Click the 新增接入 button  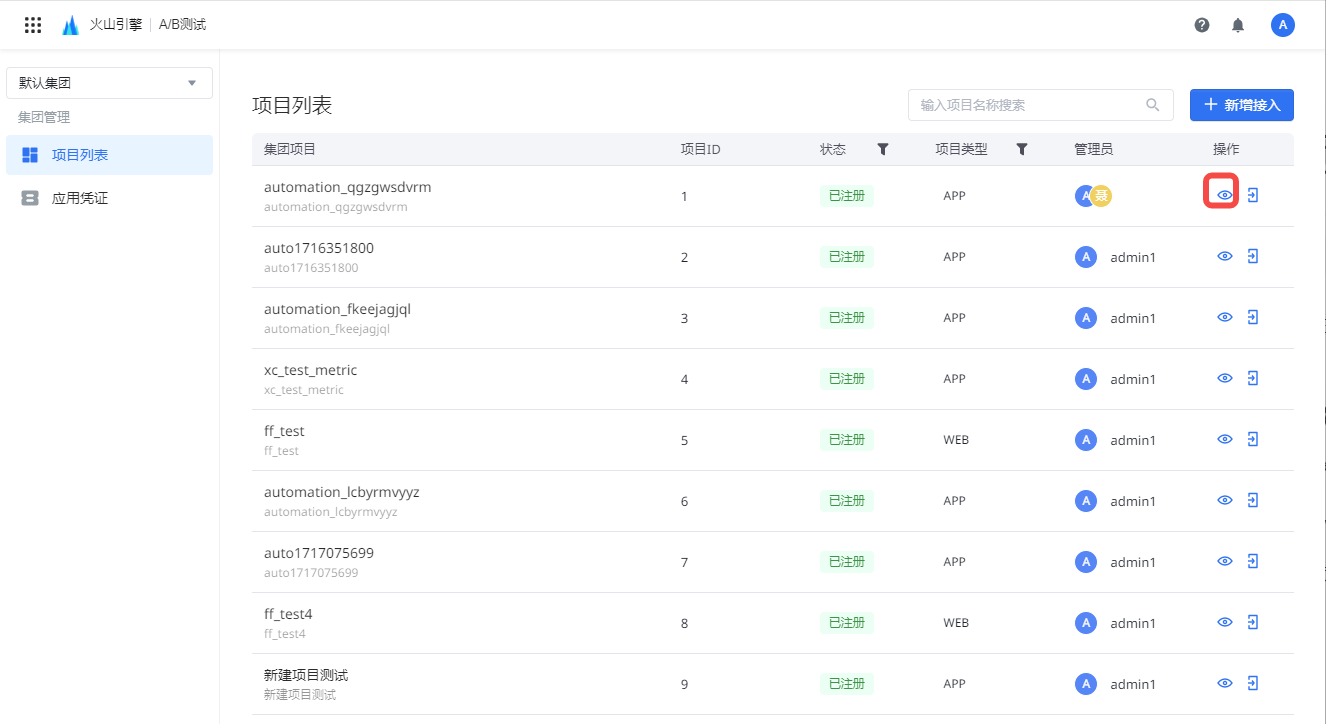click(1242, 105)
